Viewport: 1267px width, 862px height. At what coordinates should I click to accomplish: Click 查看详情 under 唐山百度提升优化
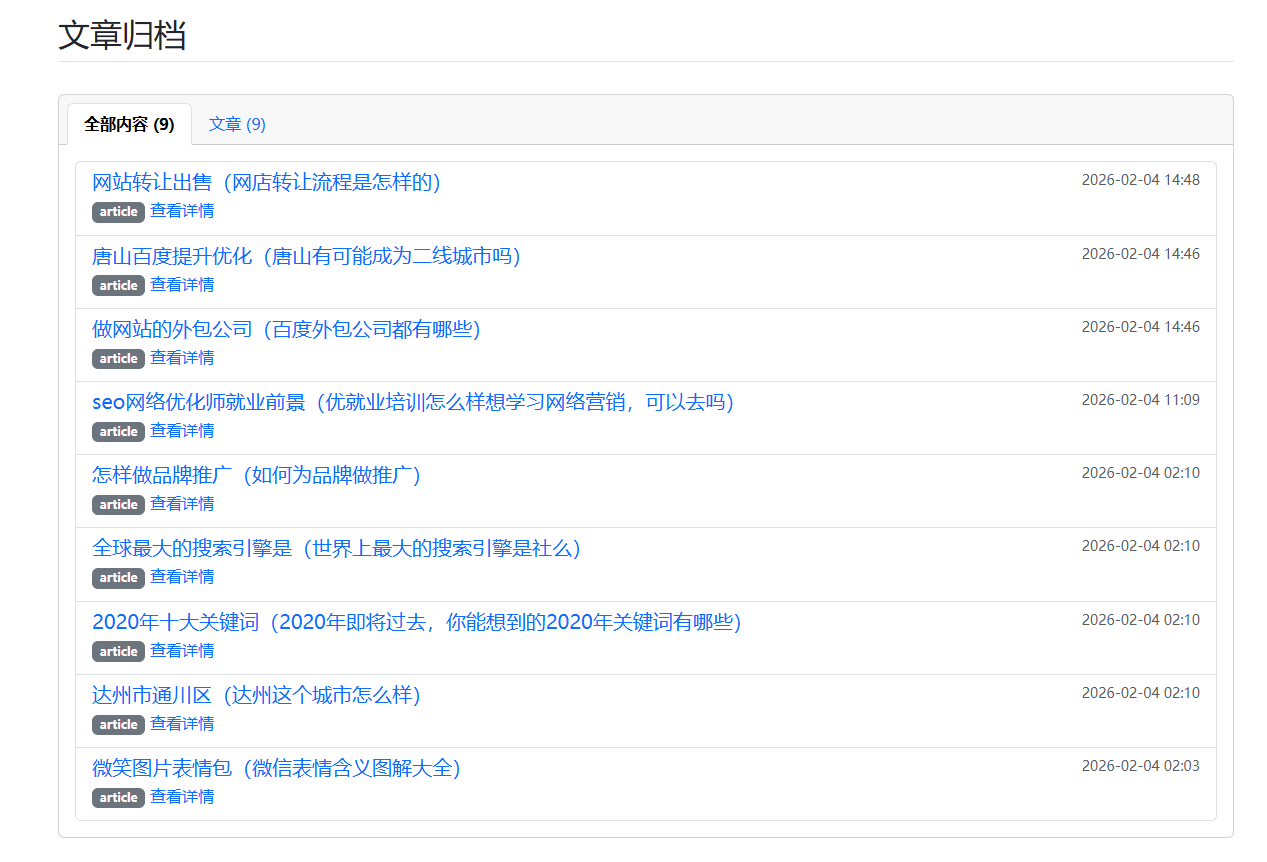click(x=182, y=285)
